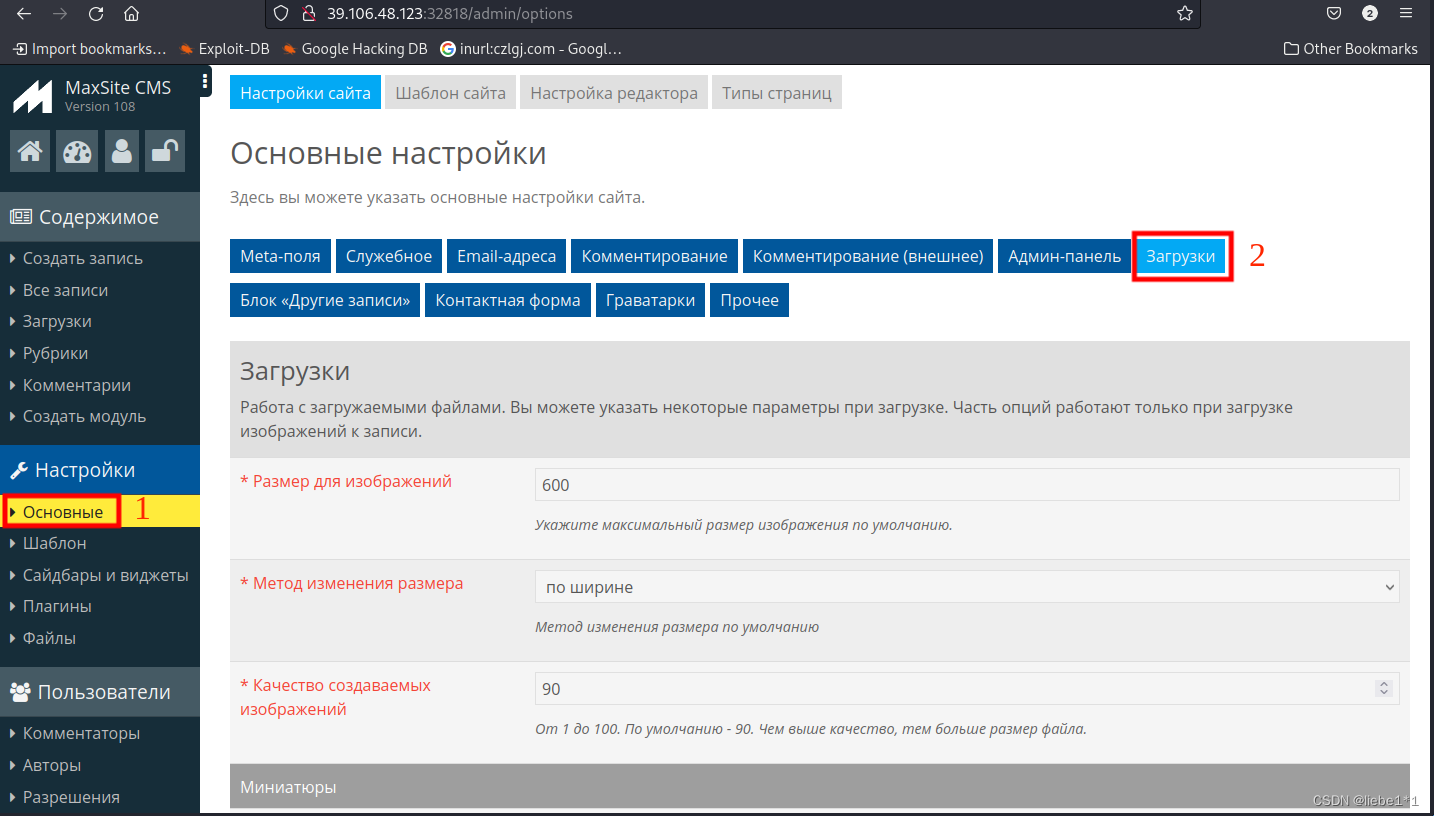Viewport: 1434px width, 816px height.
Task: Open the Email-адреса settings section
Action: 506,256
